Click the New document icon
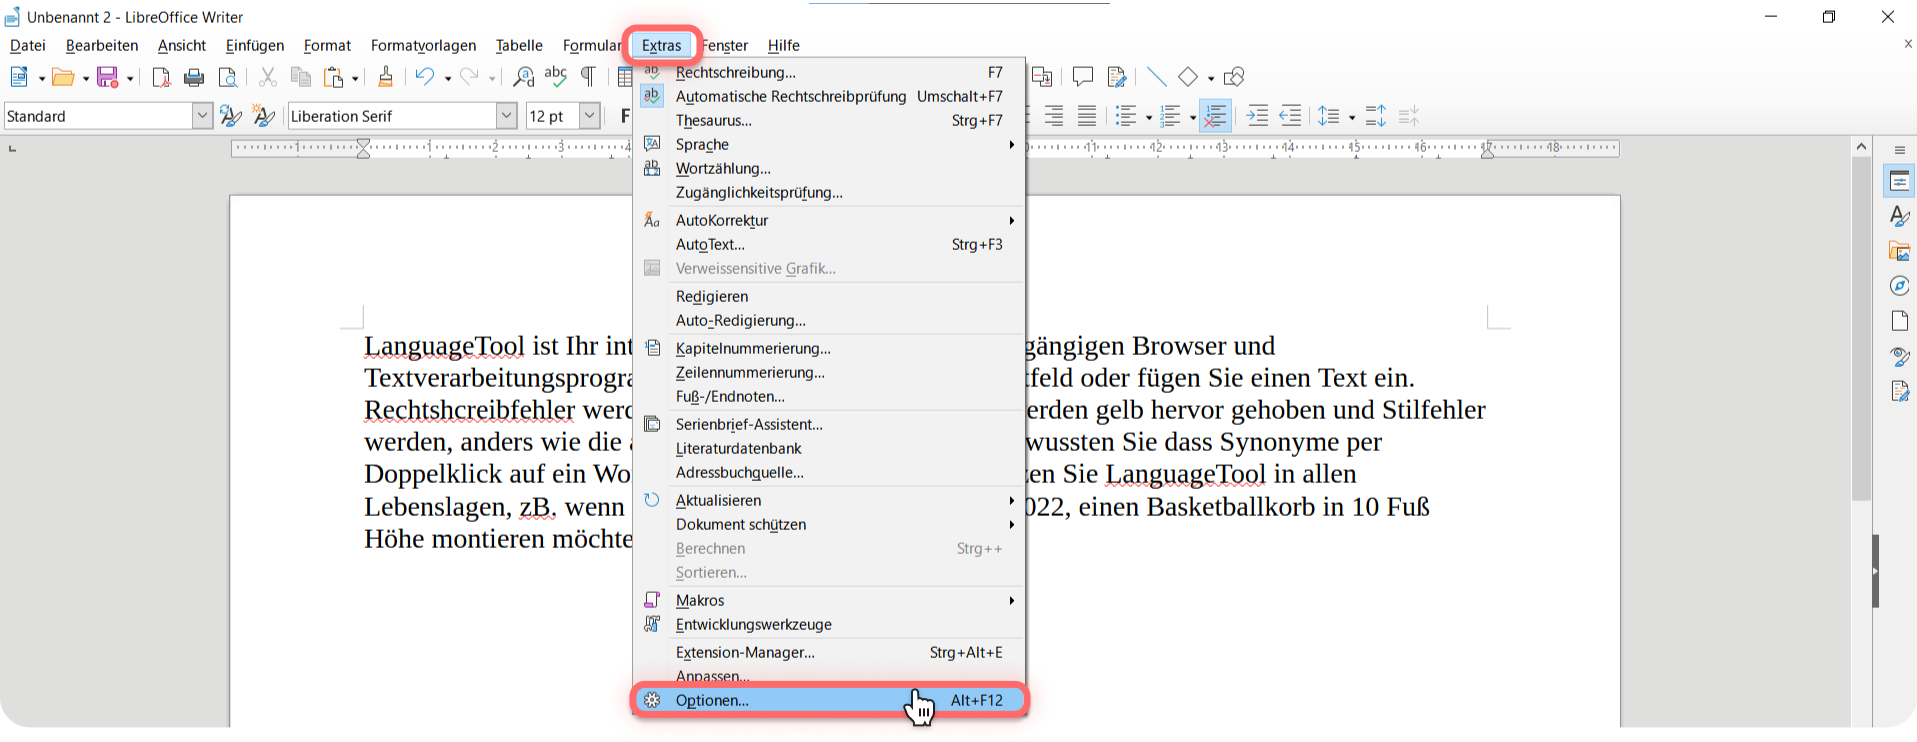This screenshot has width=1917, height=742. 19,77
